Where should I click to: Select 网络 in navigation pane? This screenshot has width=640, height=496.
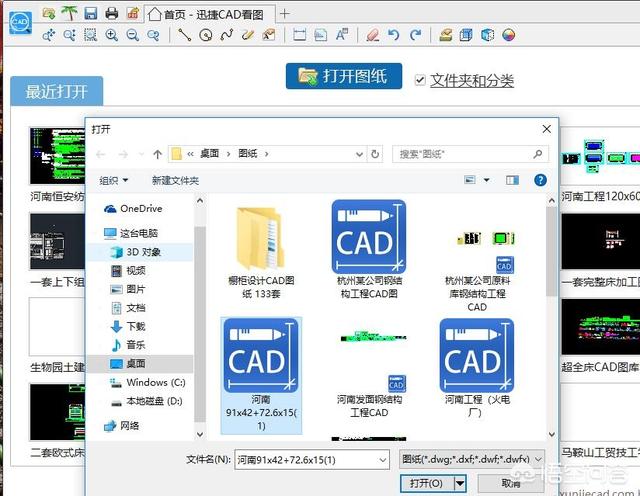coord(129,426)
